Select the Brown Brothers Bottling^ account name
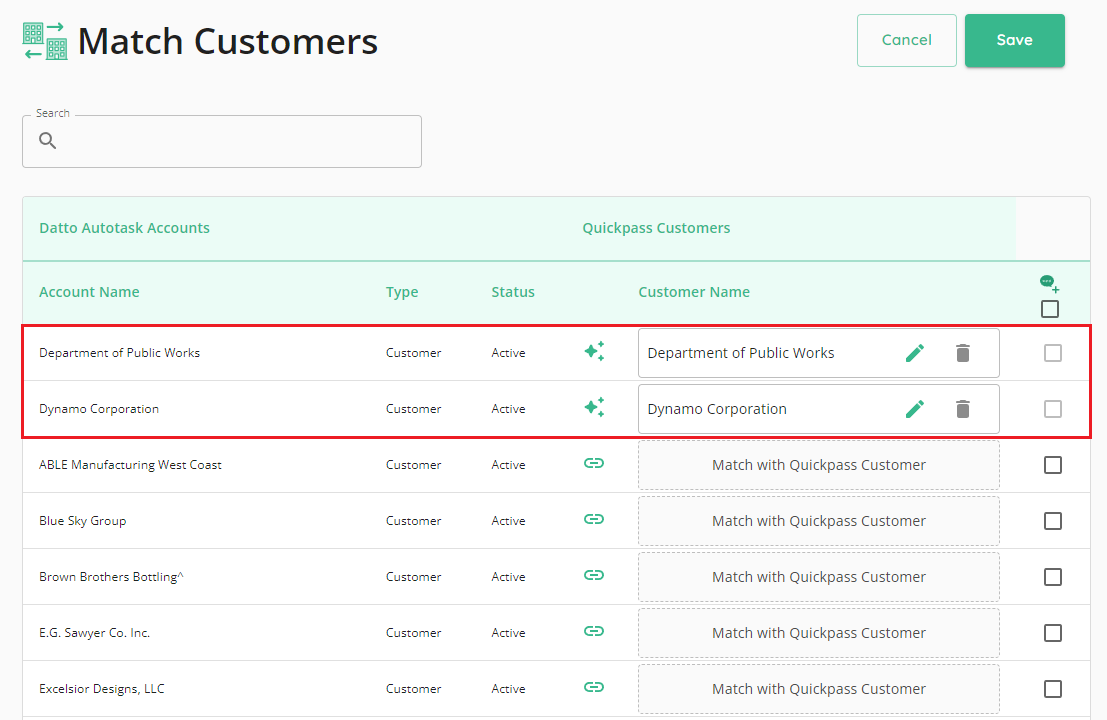Image resolution: width=1107 pixels, height=720 pixels. [x=112, y=577]
